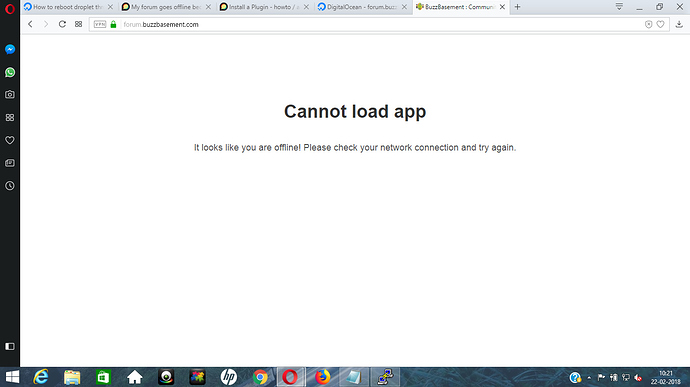Click the 'Cannot load app' heading
Viewport: 690px width, 387px height.
[x=355, y=111]
